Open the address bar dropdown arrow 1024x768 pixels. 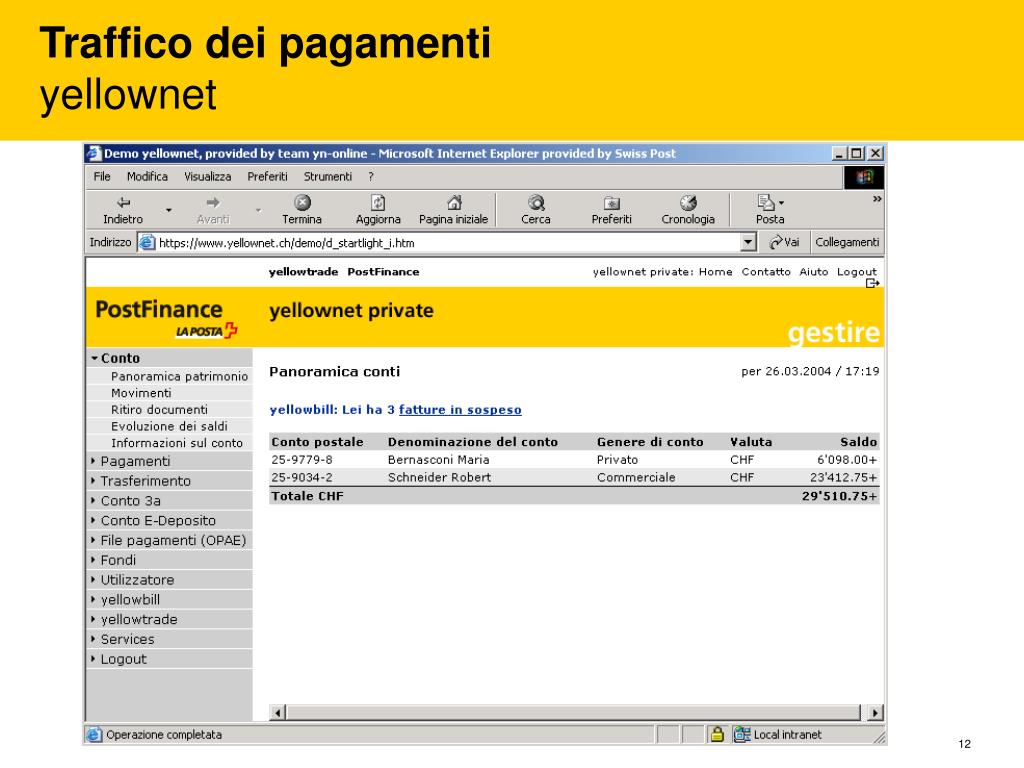click(748, 242)
